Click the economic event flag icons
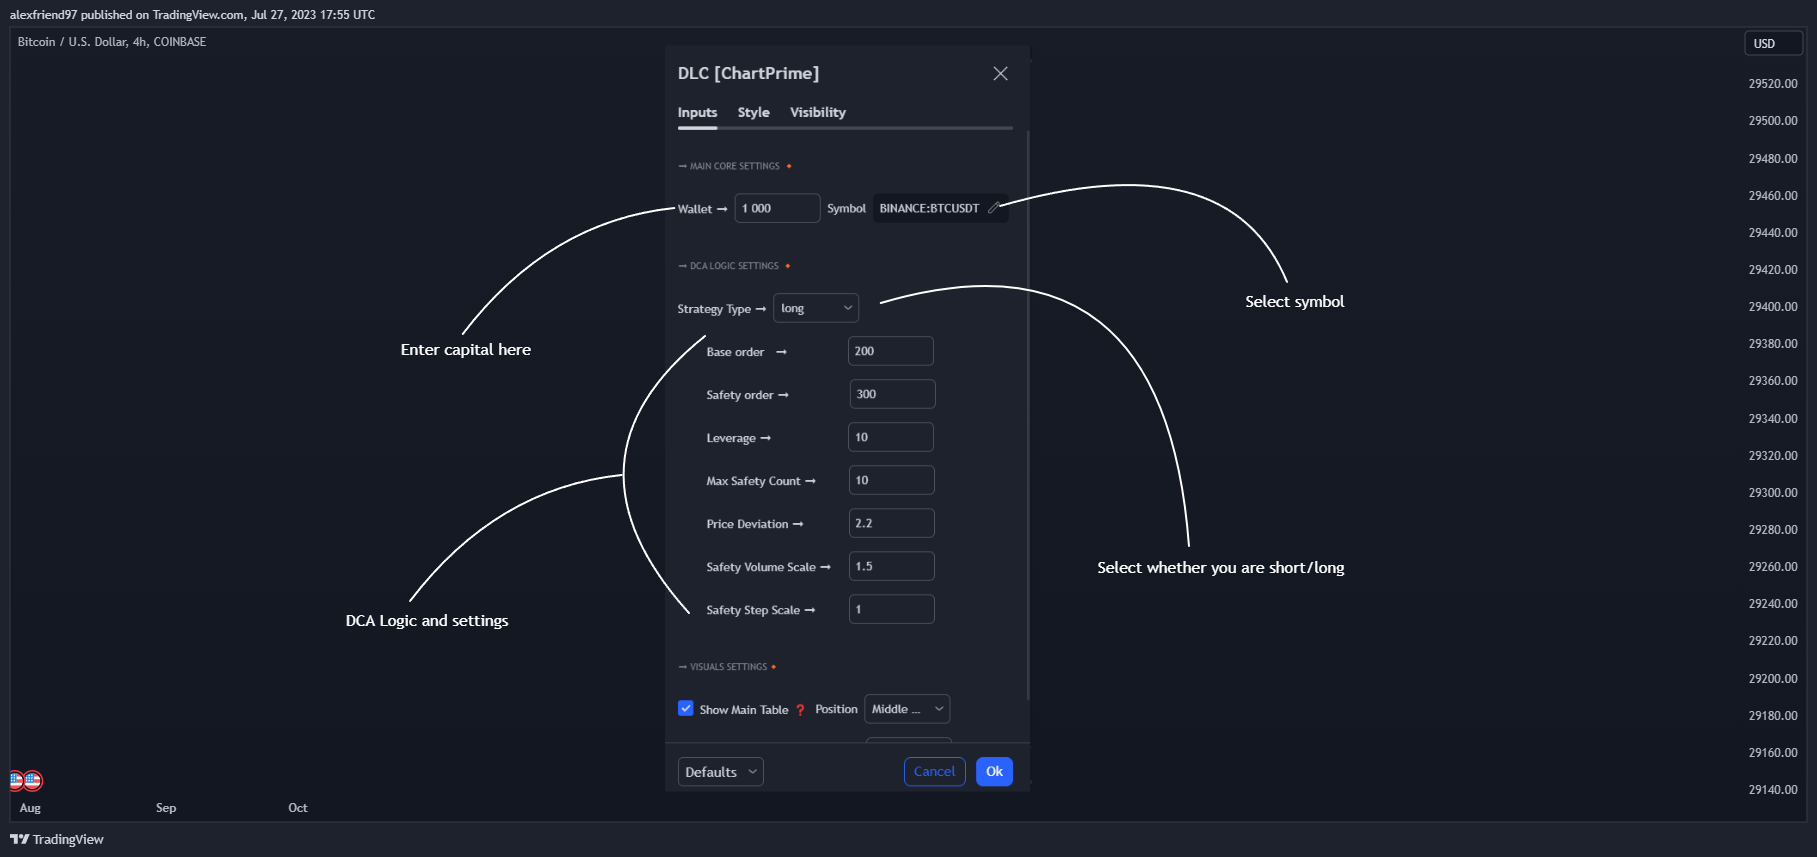1817x857 pixels. click(x=26, y=780)
